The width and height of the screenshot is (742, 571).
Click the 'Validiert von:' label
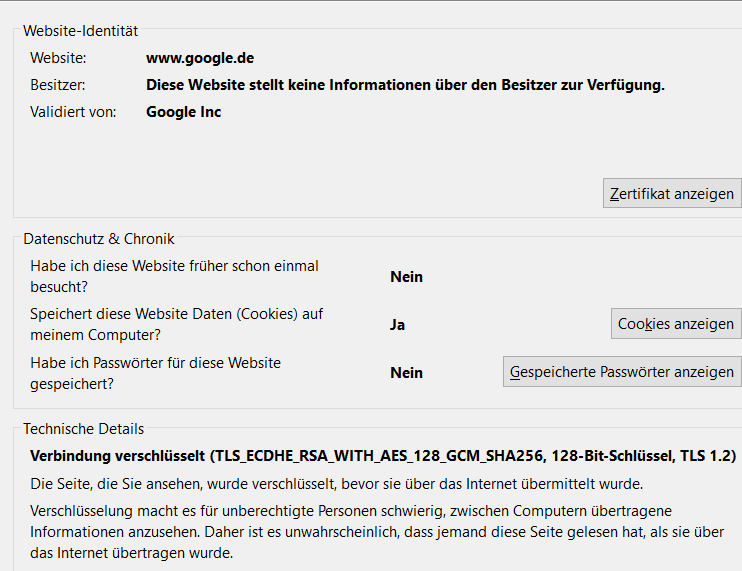73,112
